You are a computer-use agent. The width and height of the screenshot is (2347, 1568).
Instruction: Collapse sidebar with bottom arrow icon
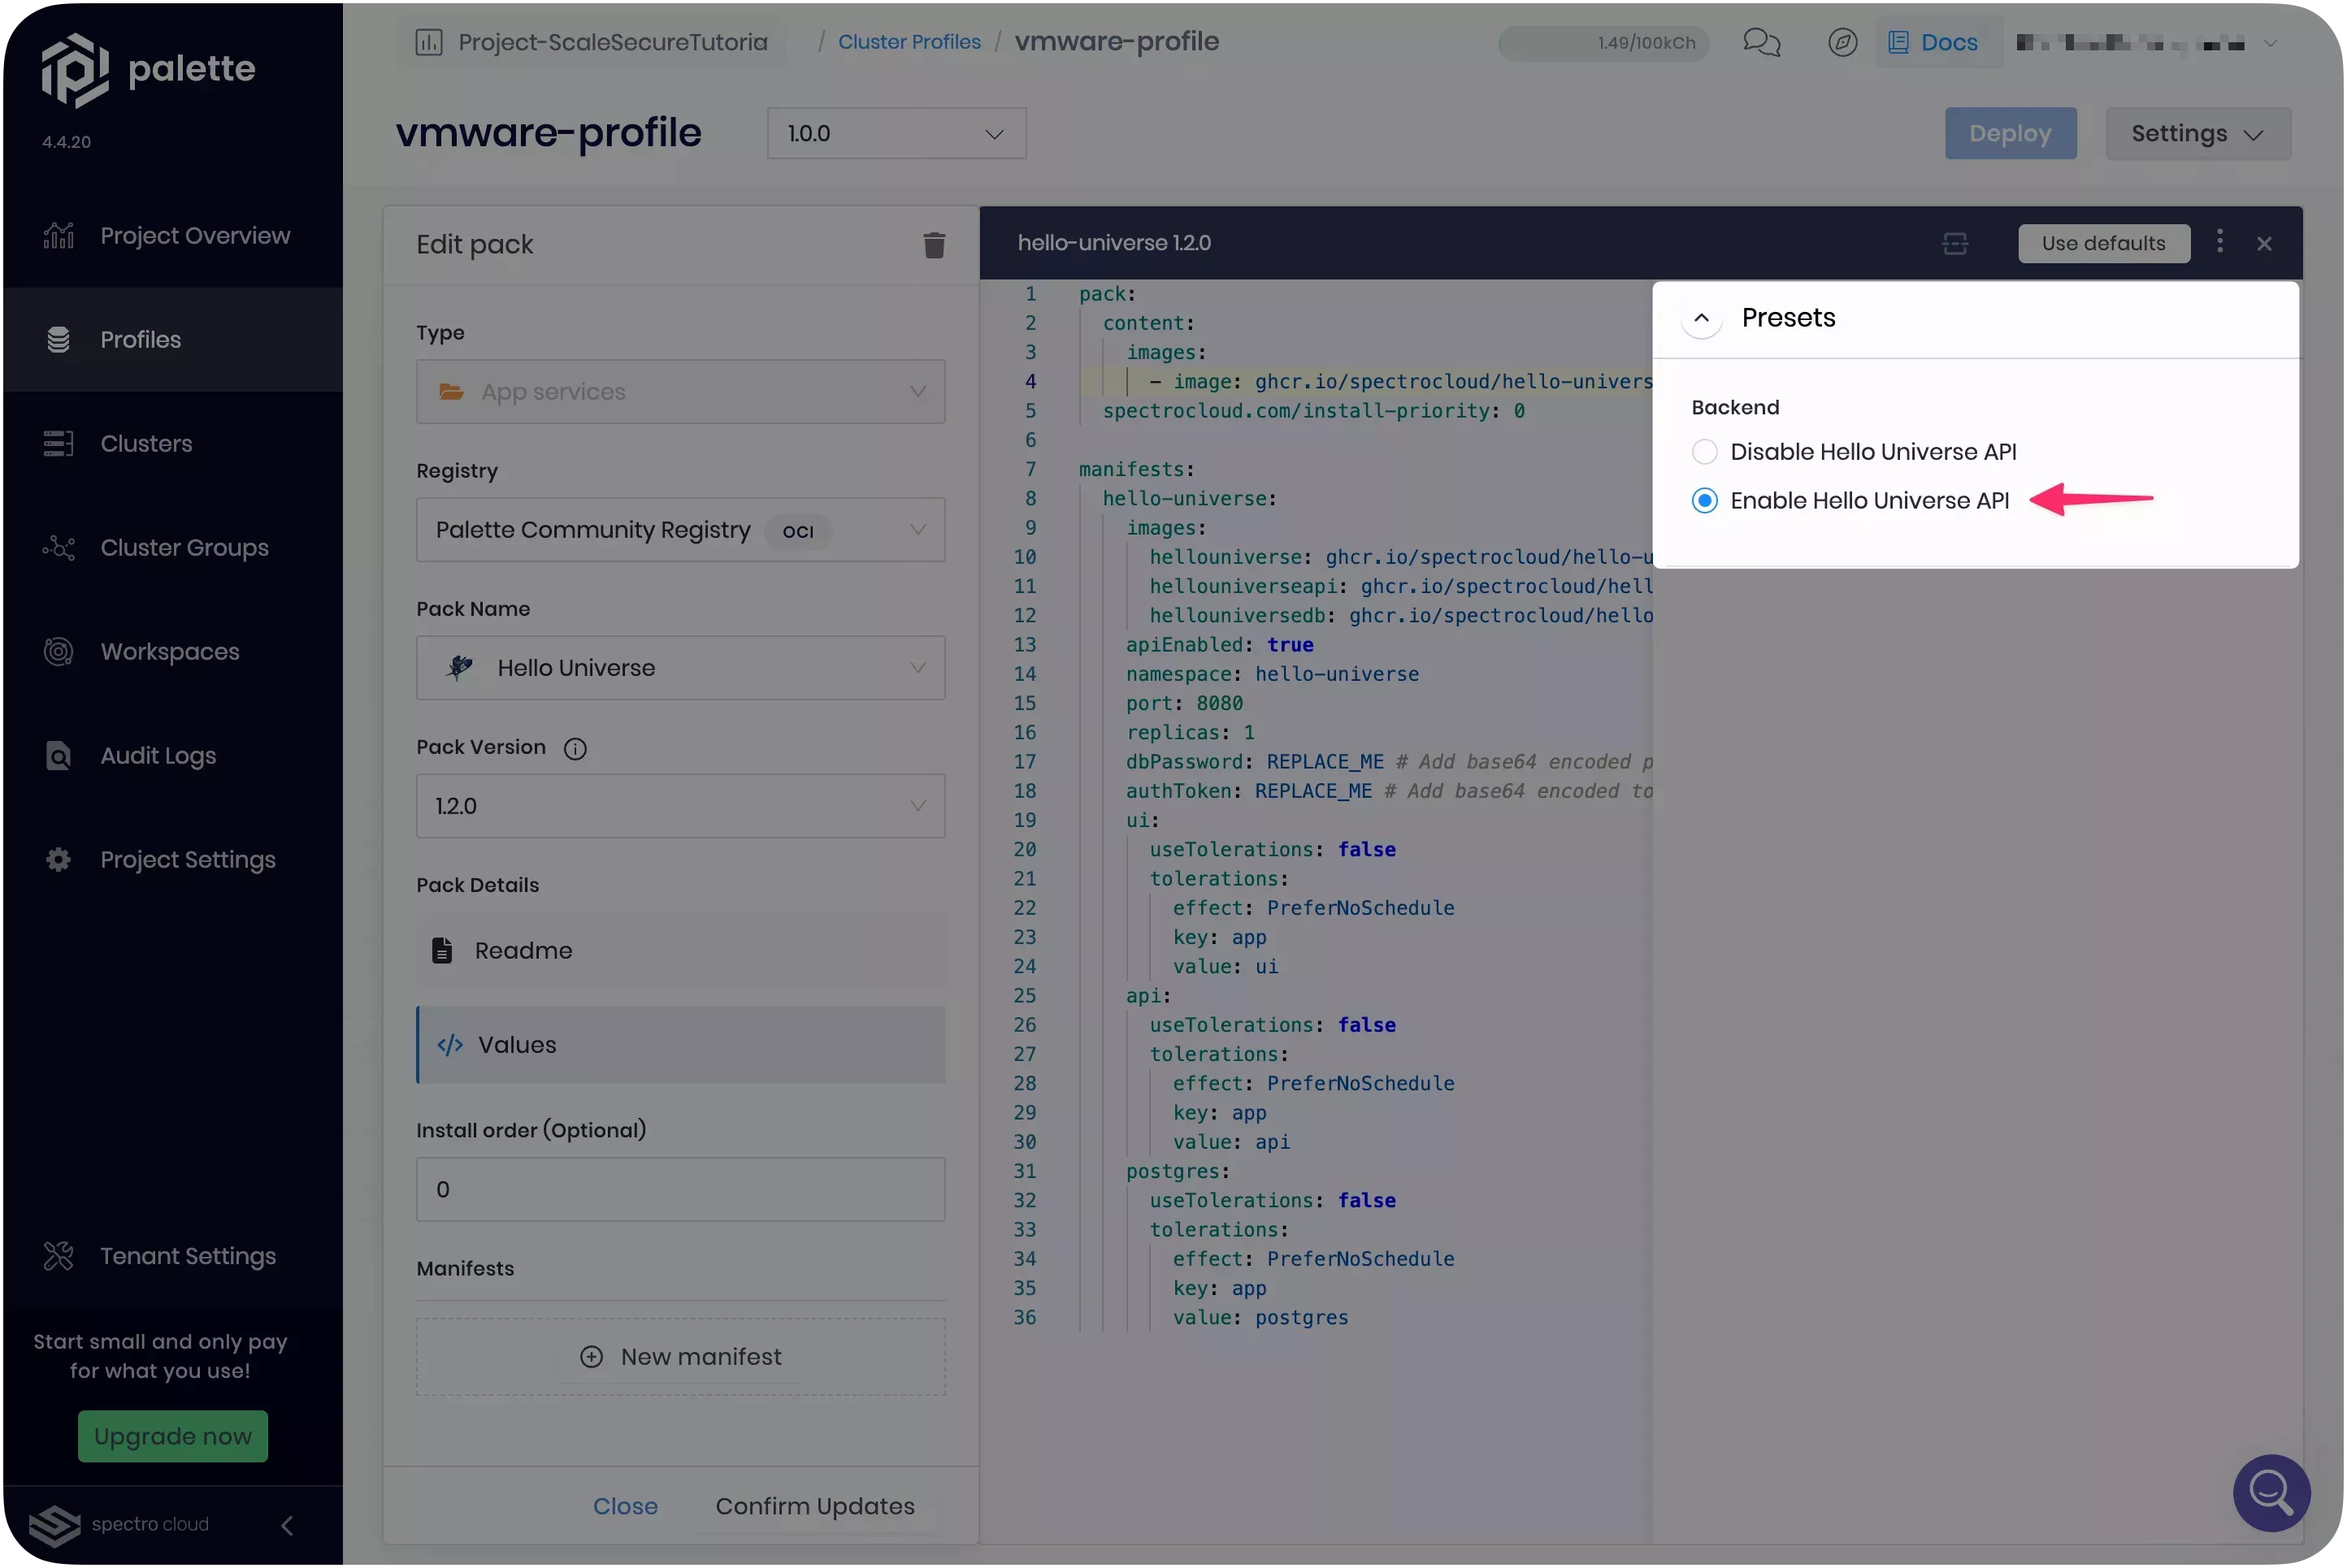click(287, 1525)
